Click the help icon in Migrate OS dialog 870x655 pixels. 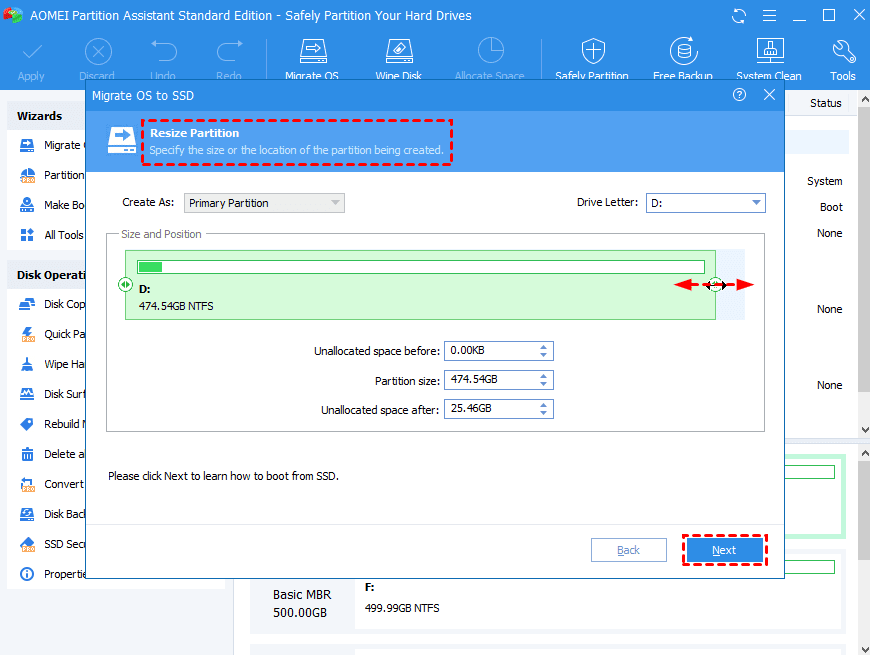739,95
